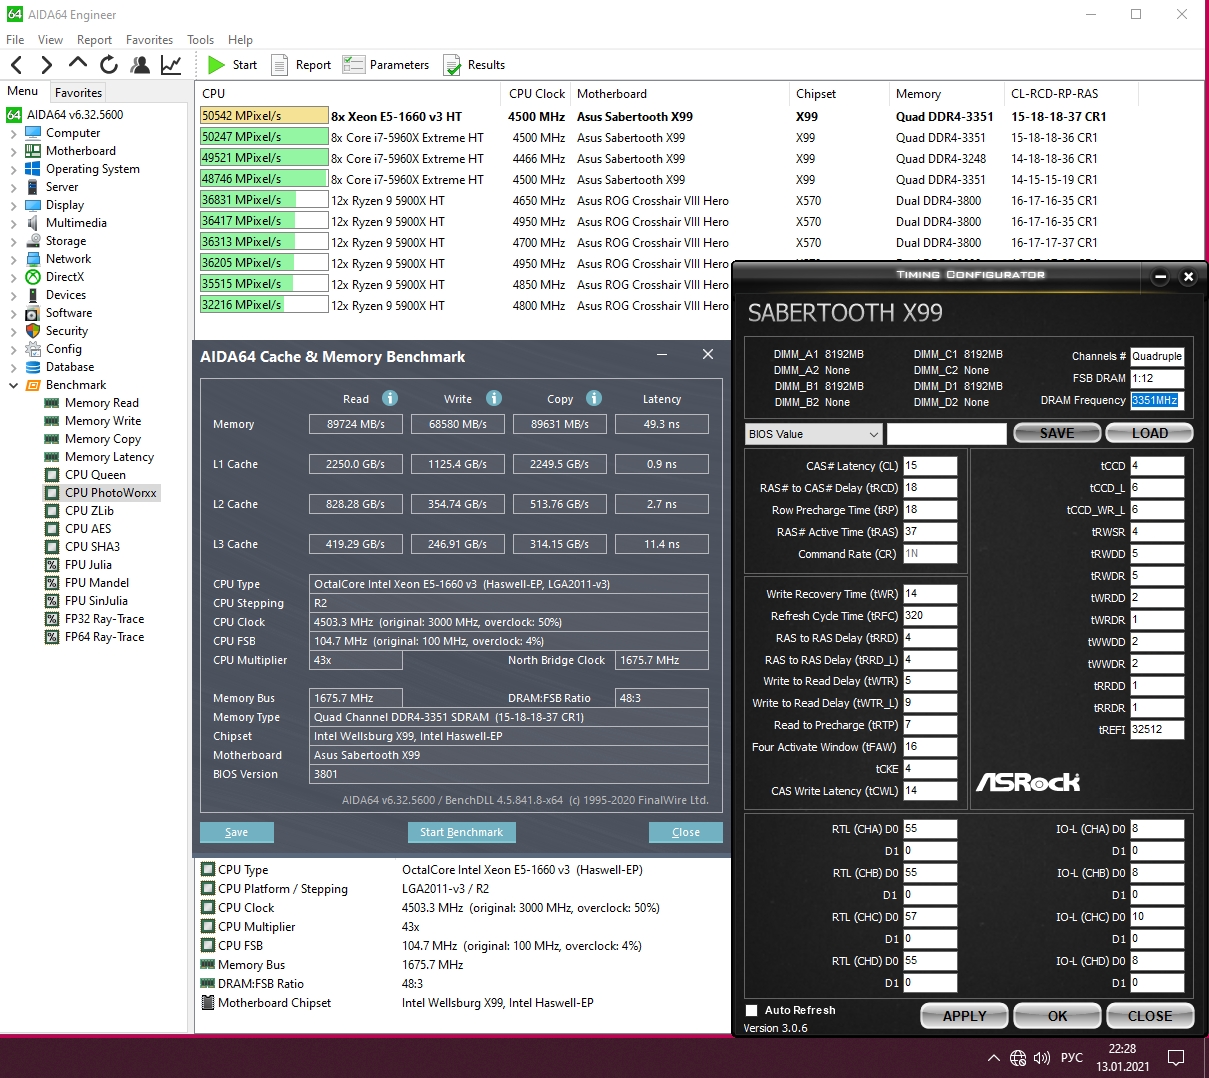Go back with the left arrow toolbar icon
This screenshot has height=1078, width=1209.
(x=17, y=65)
